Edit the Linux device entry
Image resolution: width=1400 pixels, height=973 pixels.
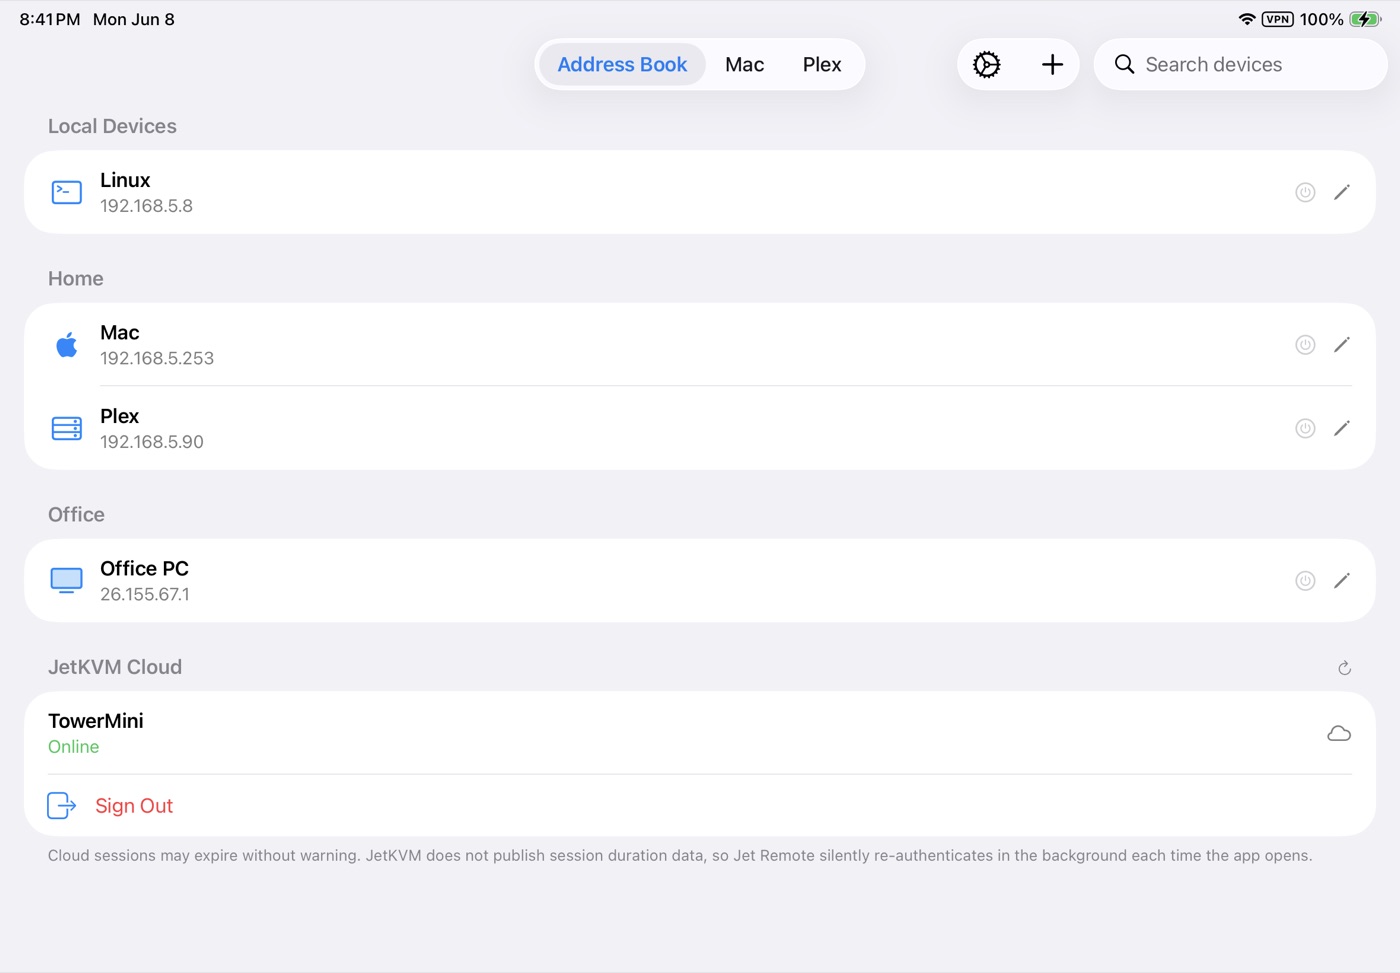point(1342,192)
